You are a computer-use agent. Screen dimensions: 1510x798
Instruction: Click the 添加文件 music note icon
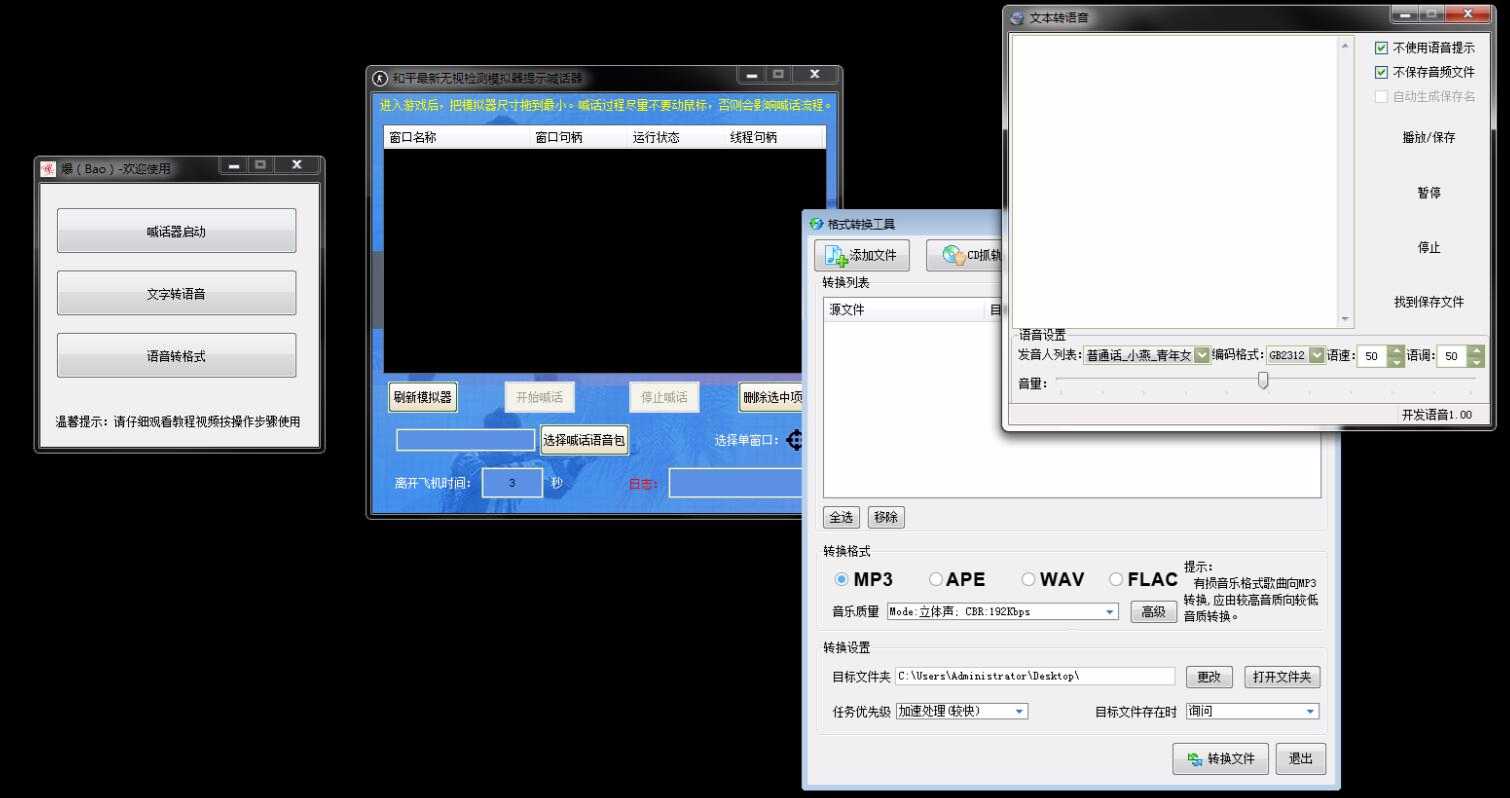pyautogui.click(x=836, y=256)
